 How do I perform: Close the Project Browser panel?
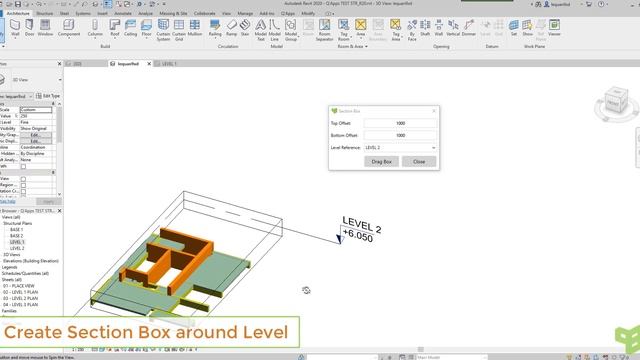(60, 211)
